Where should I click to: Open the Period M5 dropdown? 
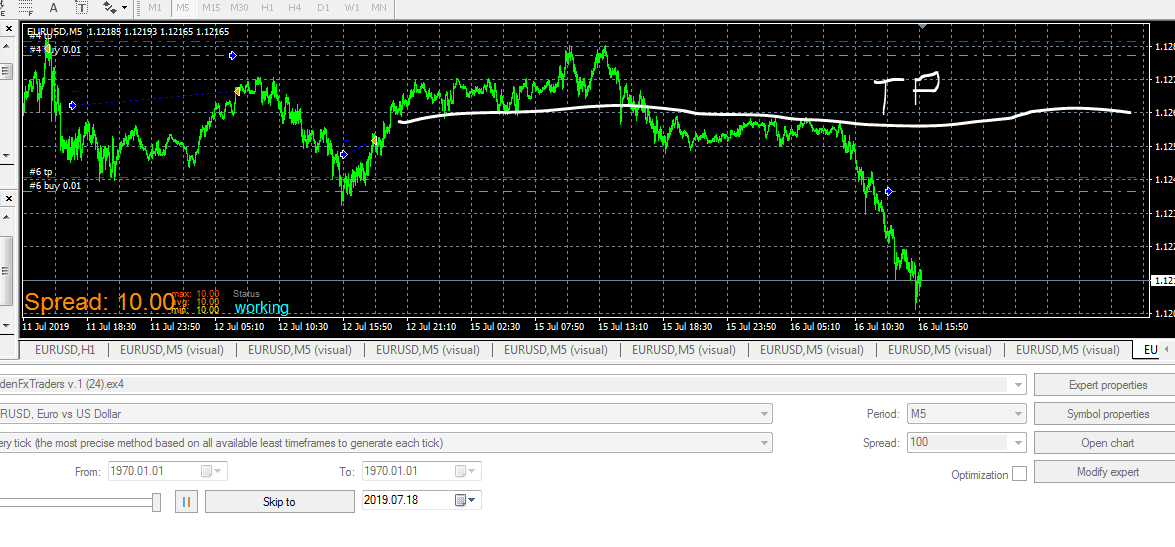point(1018,414)
